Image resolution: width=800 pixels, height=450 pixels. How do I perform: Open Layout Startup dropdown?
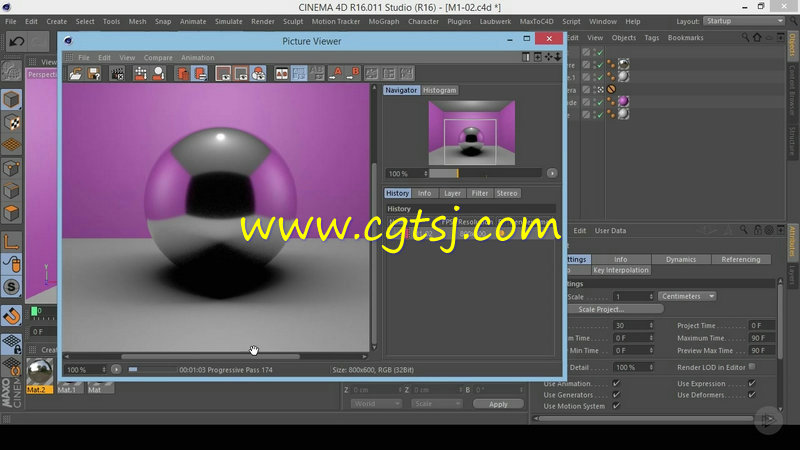743,21
